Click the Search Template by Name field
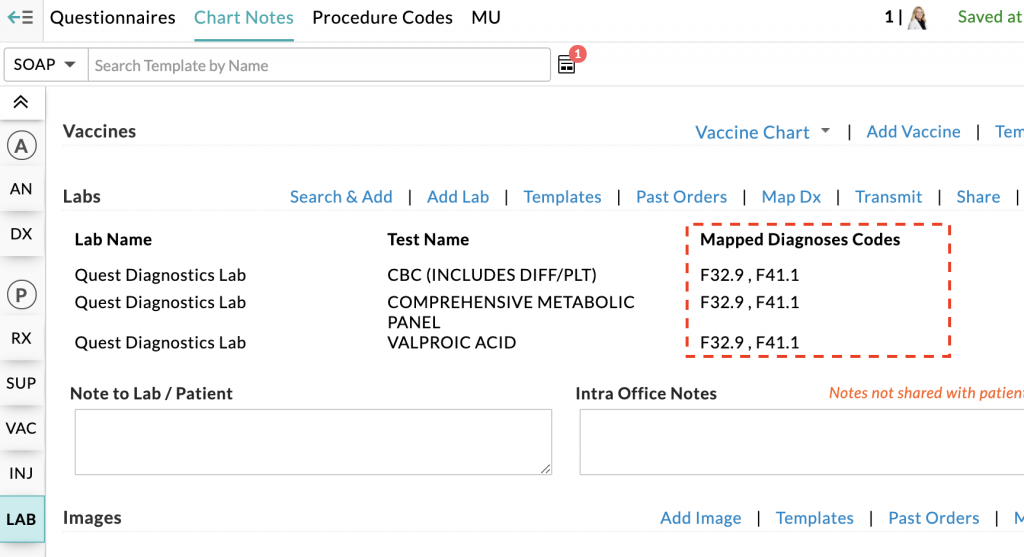The width and height of the screenshot is (1024, 557). click(320, 65)
